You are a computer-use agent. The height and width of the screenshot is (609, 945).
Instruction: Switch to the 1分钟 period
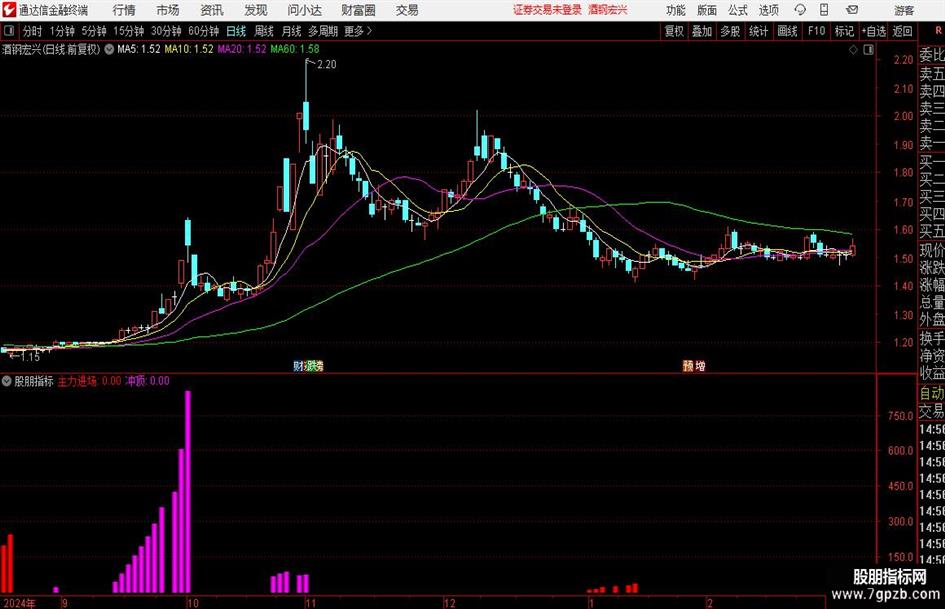point(61,31)
